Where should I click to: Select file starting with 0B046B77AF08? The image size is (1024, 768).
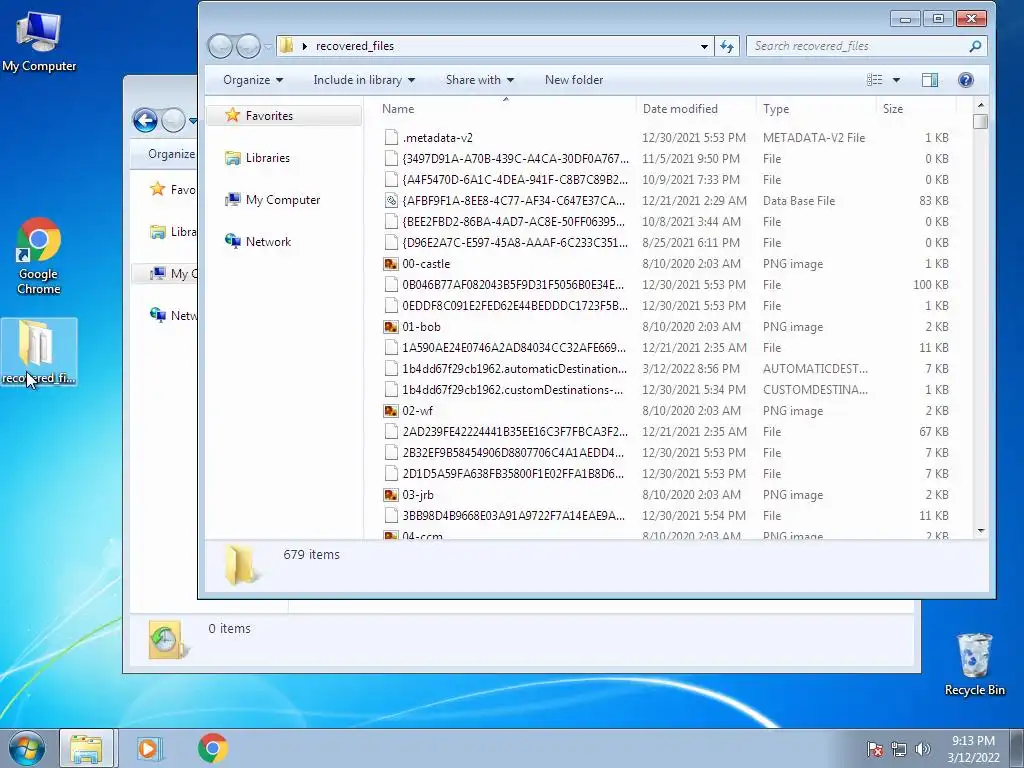pyautogui.click(x=666, y=285)
